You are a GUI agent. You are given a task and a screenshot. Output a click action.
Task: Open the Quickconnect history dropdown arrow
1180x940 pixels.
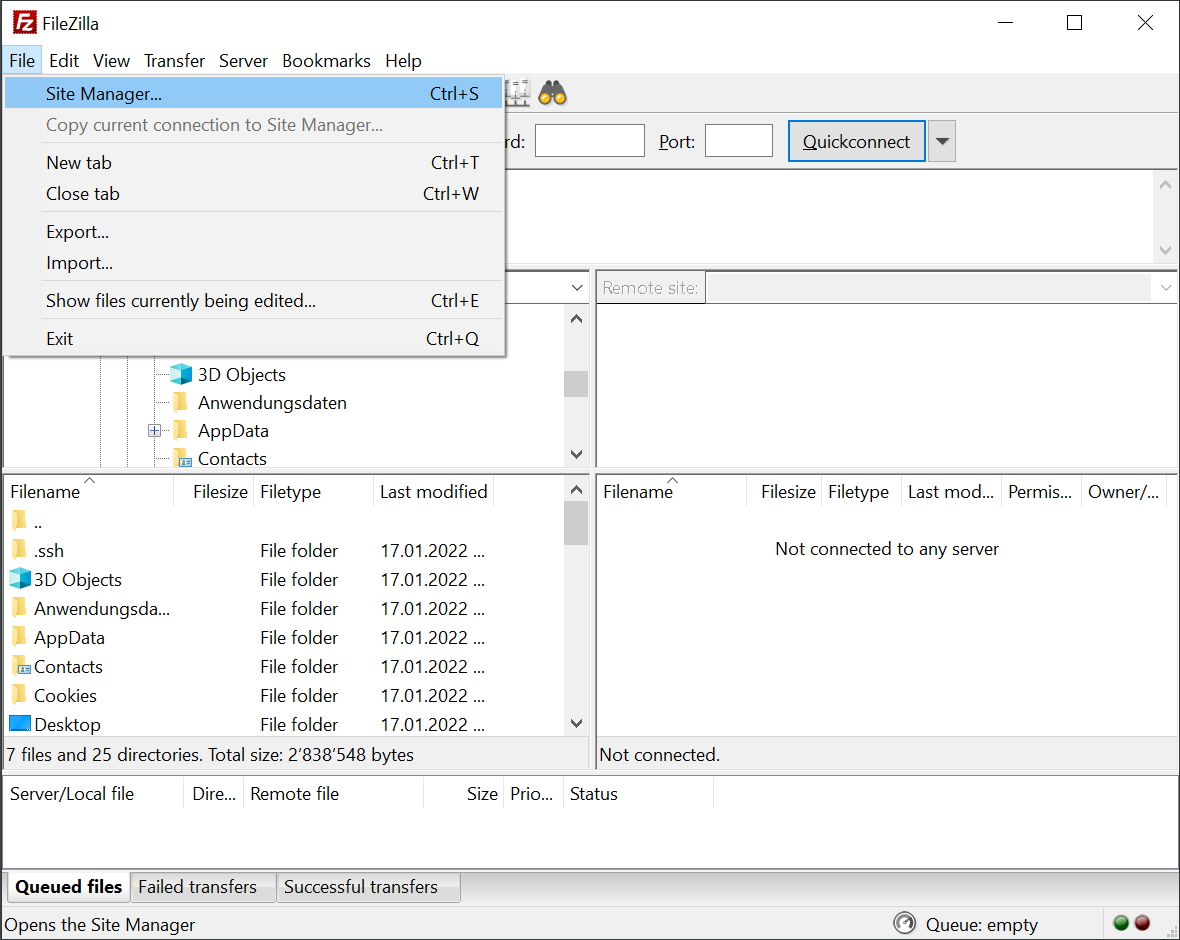[x=941, y=141]
